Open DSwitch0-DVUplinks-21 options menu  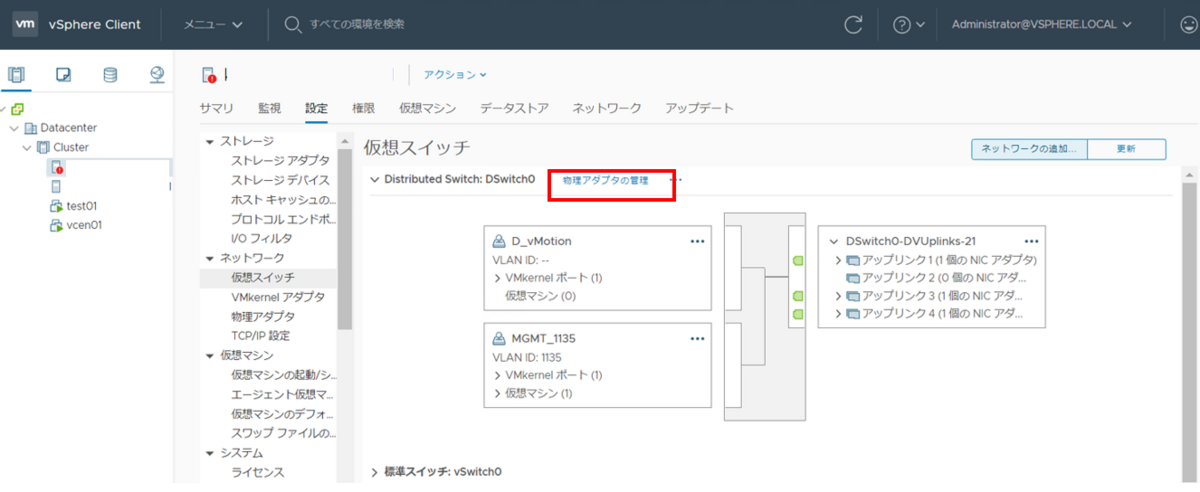point(1031,241)
